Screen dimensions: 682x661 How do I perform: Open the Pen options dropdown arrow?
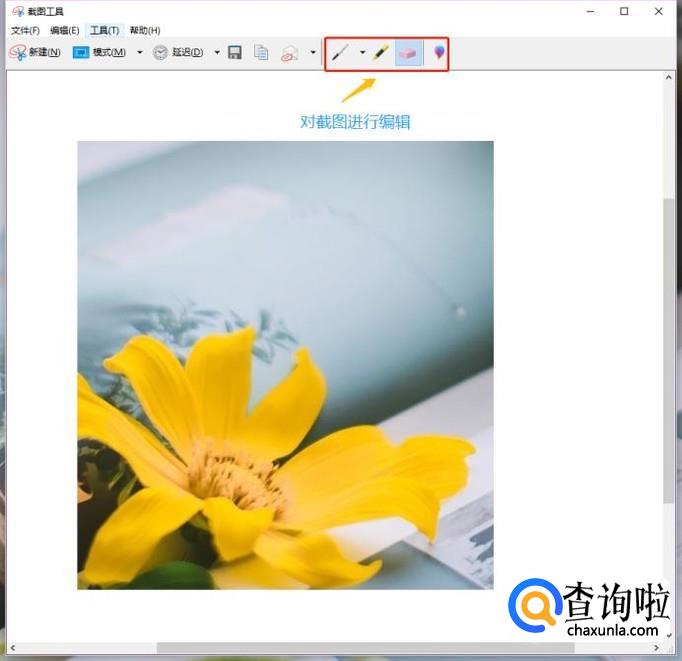pyautogui.click(x=361, y=52)
